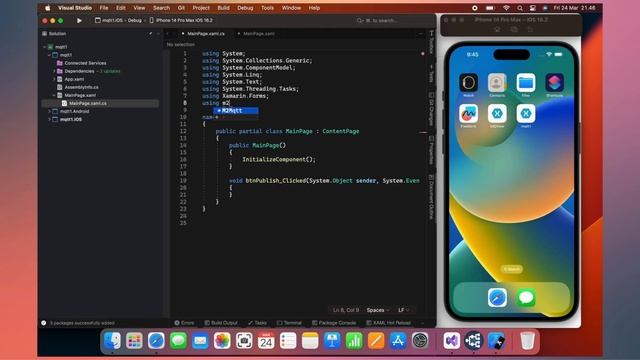Open the Toolbox side panel
Image resolution: width=640 pixels, height=360 pixels.
(431, 41)
